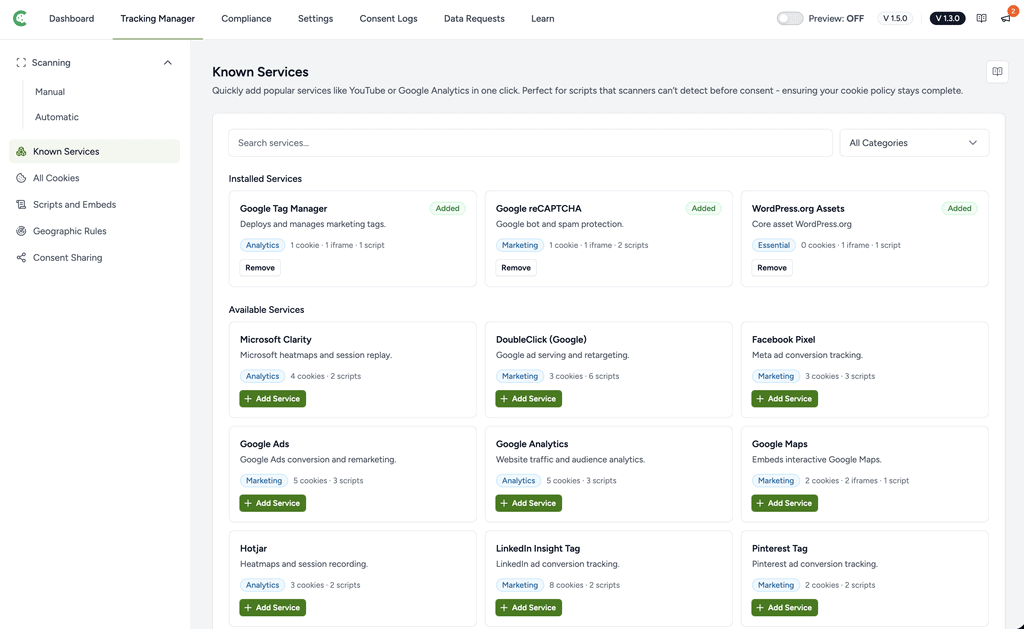This screenshot has width=1024, height=629.
Task: Click the Marketing tag on Google Maps card
Action: coord(776,481)
